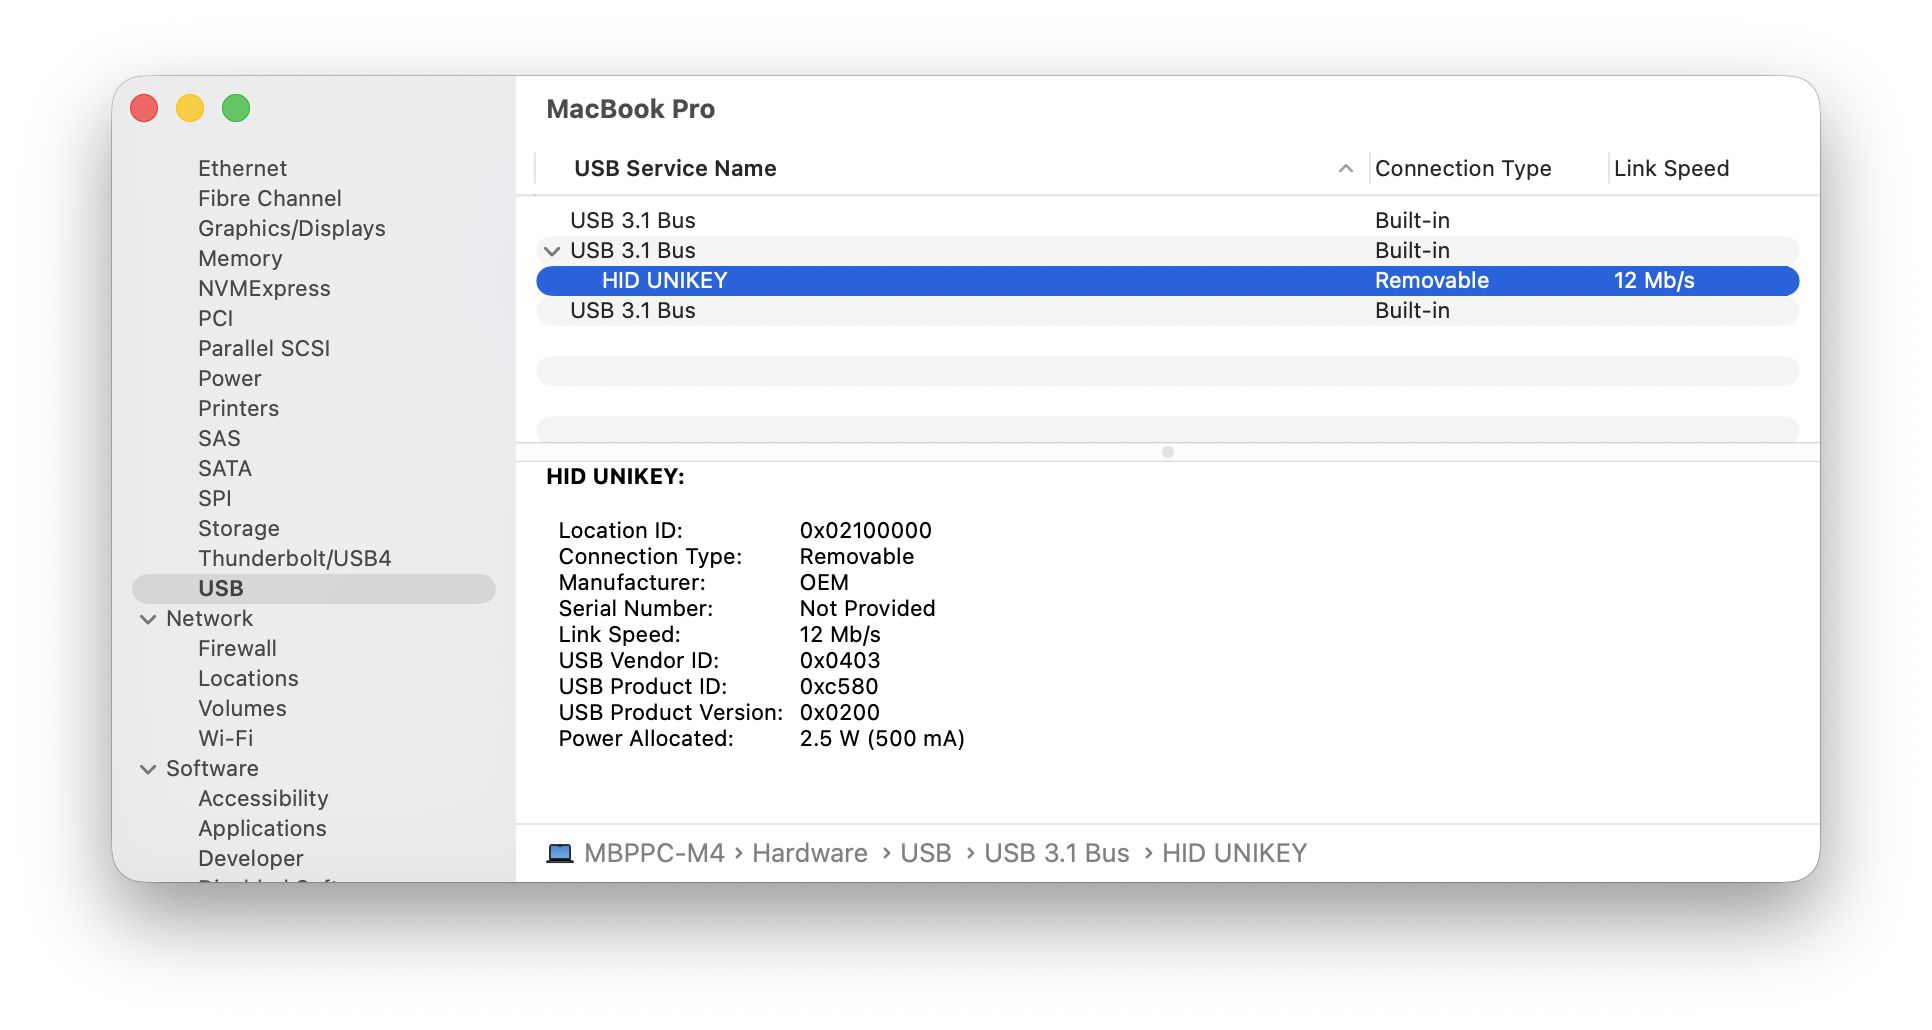This screenshot has height=1030, width=1932.
Task: Select SPI in the sidebar
Action: point(215,498)
